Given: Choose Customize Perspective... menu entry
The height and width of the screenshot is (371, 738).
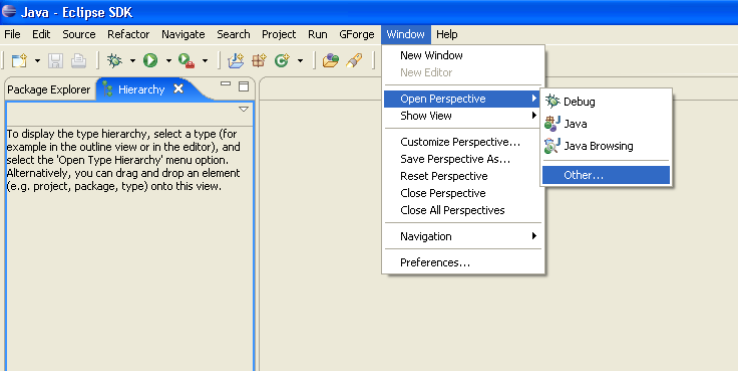Looking at the screenshot, I should coord(463,142).
